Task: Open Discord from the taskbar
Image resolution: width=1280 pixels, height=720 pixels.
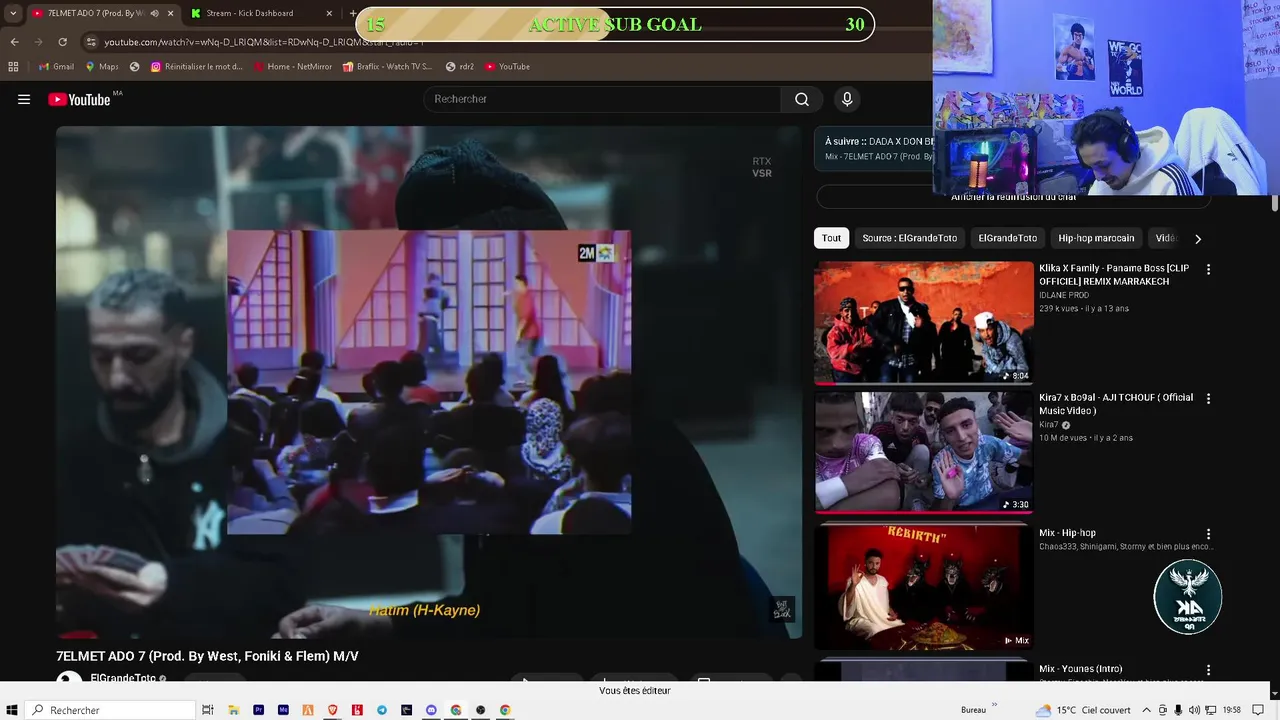Action: pos(431,710)
